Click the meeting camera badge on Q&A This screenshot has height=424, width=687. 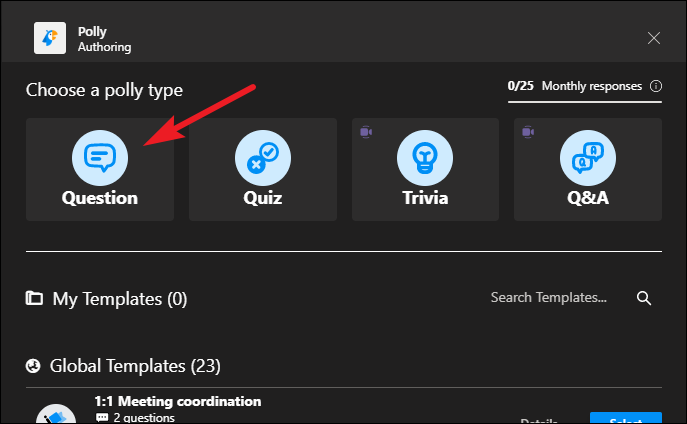(x=528, y=132)
